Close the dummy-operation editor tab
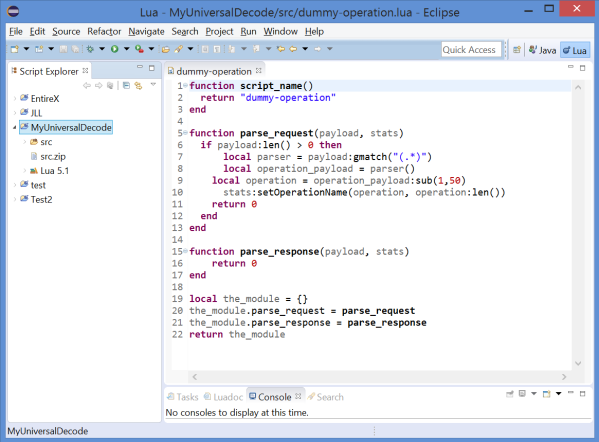 [259, 71]
